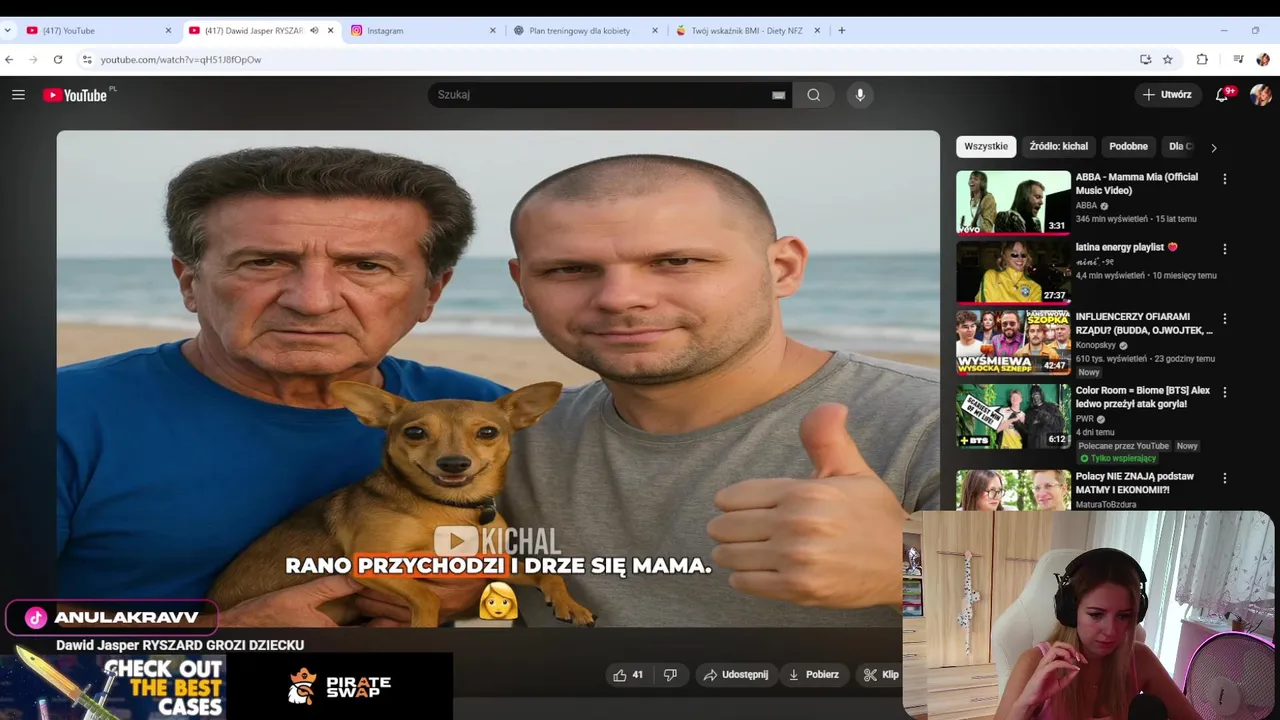The image size is (1280, 720).
Task: Open options menu for the Polacy NIE ZNAJĄ video
Action: pos(1224,478)
